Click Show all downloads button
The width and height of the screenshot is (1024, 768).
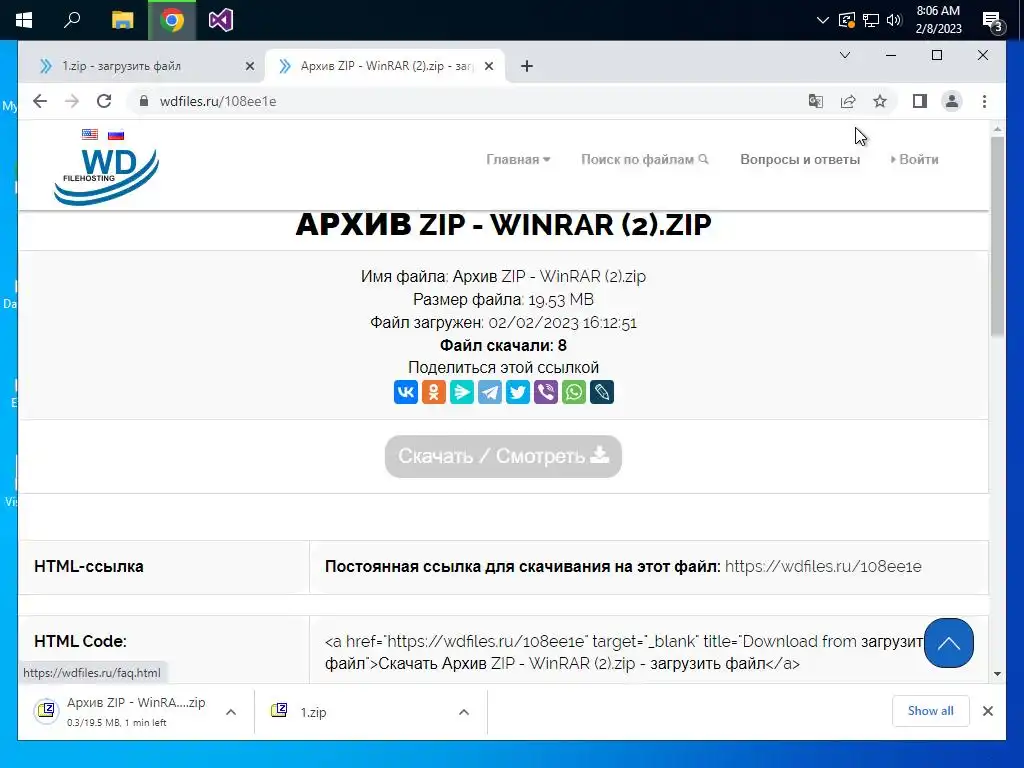(930, 711)
